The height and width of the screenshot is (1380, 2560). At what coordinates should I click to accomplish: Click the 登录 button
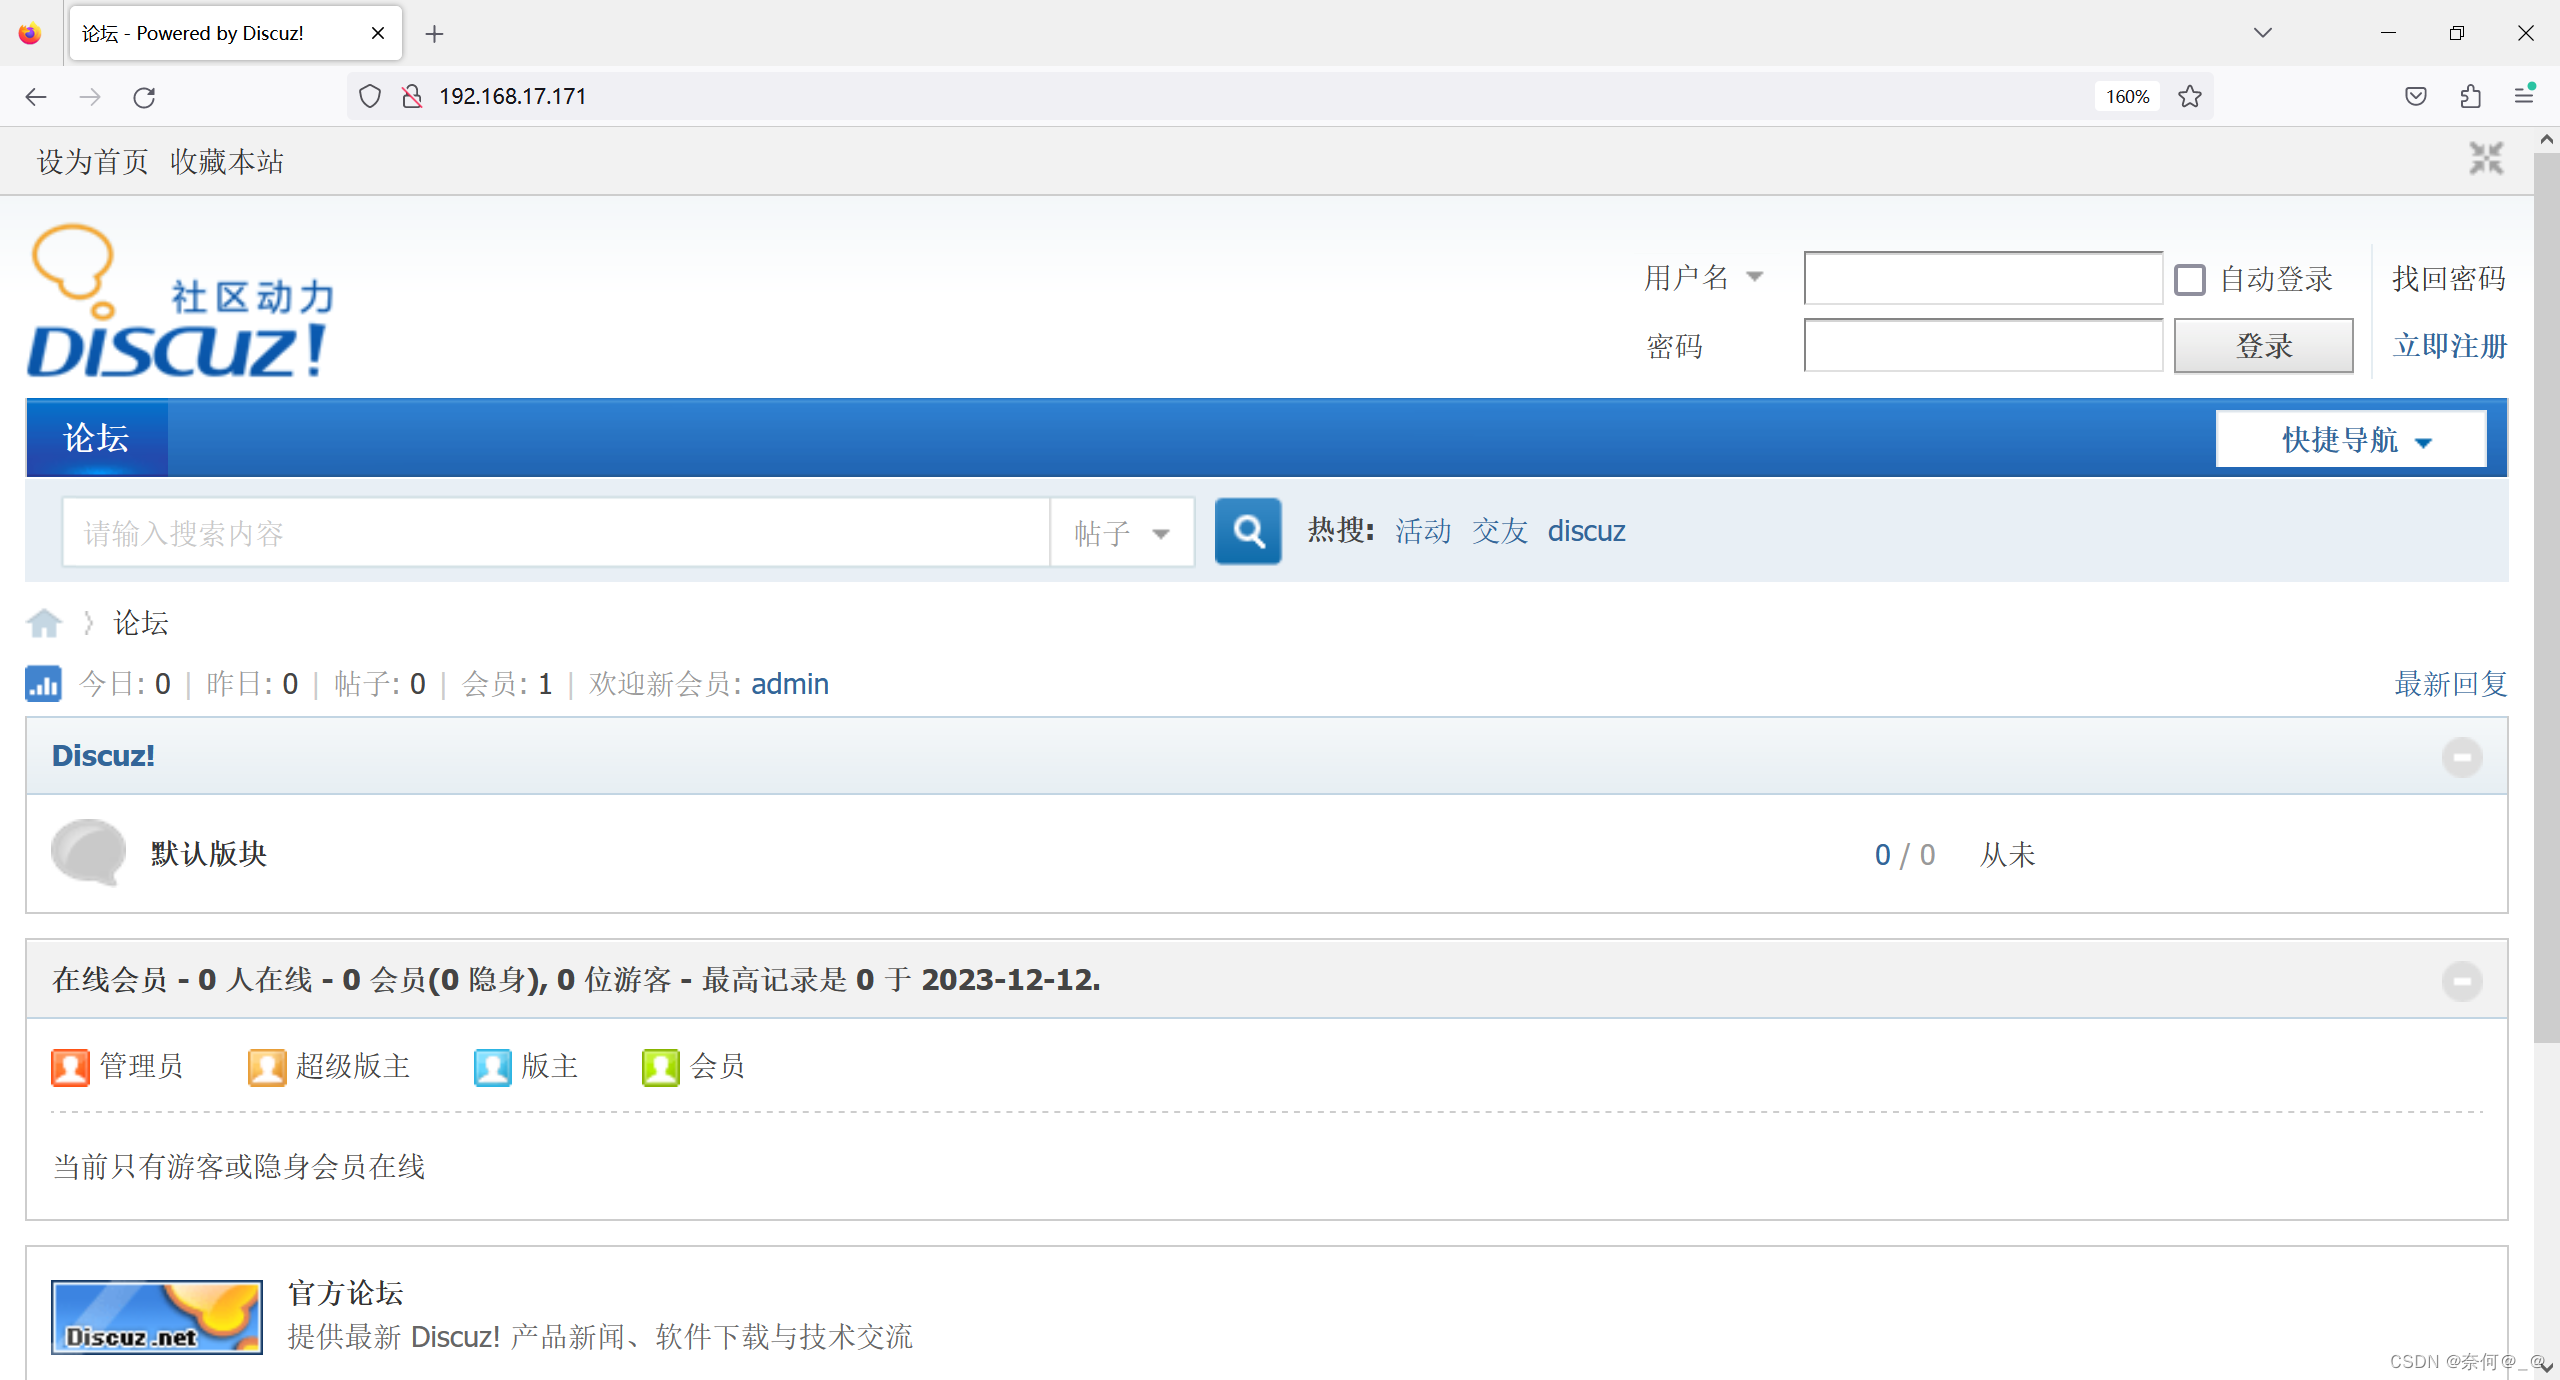point(2263,345)
